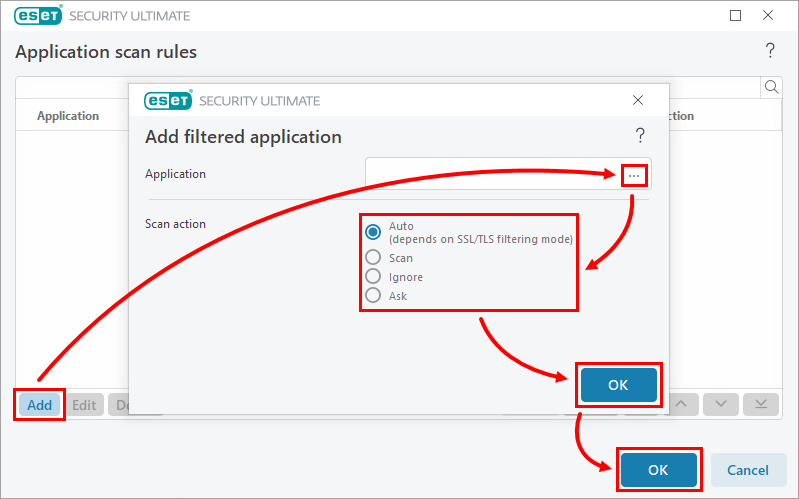
Task: Close the Add filtered application dialog
Action: tap(638, 100)
